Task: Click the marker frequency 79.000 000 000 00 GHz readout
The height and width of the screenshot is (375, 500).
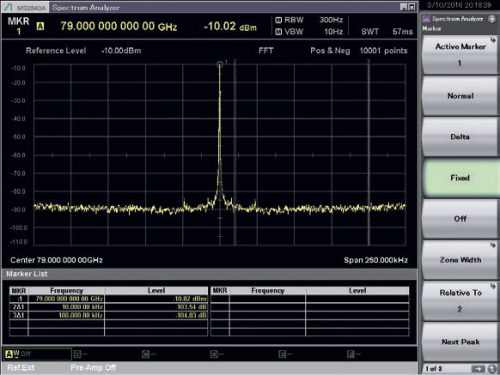Action: [119, 26]
